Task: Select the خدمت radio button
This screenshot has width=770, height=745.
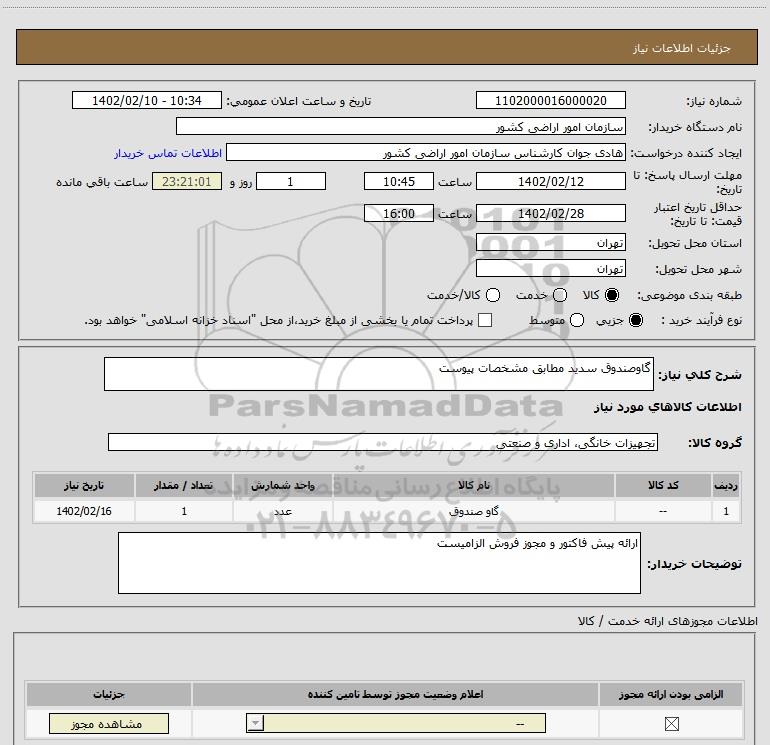Action: coord(560,295)
